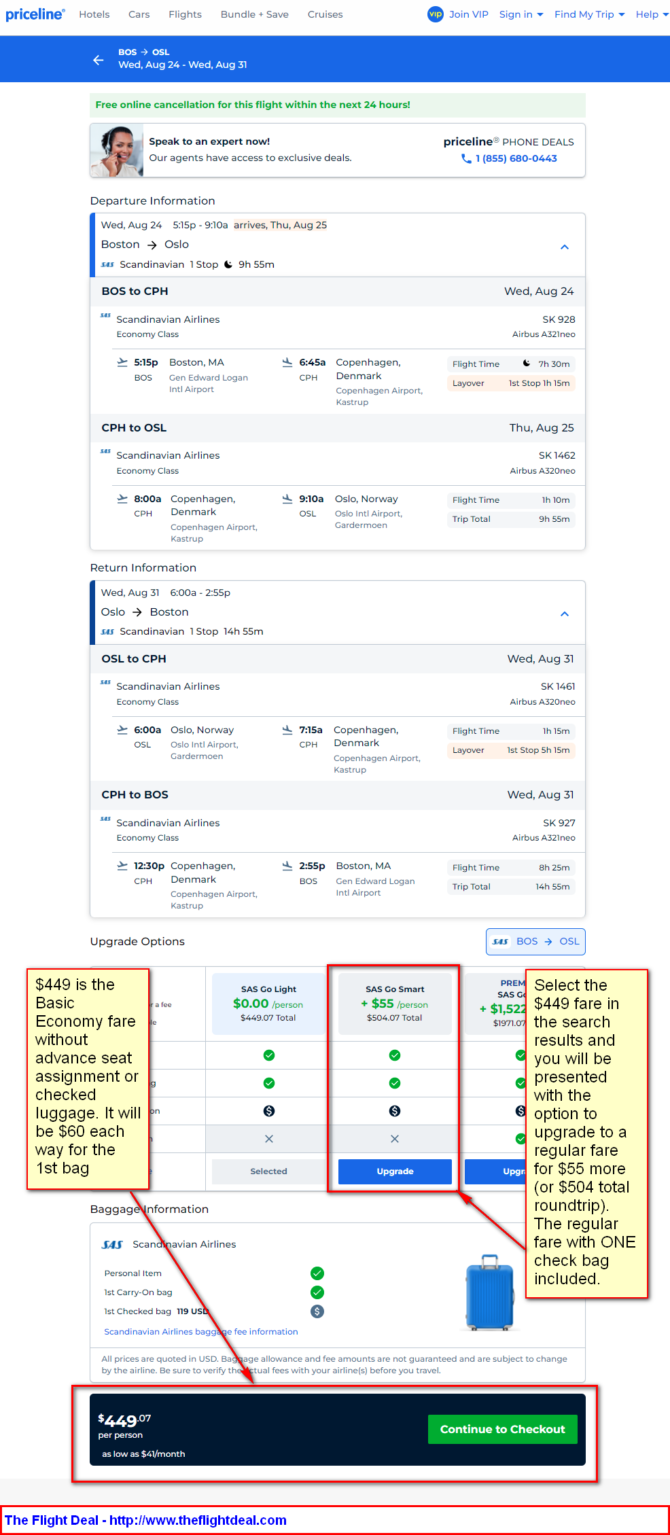Click the landing icon beside 2:55p Boston
The height and width of the screenshot is (1535, 670).
(288, 865)
